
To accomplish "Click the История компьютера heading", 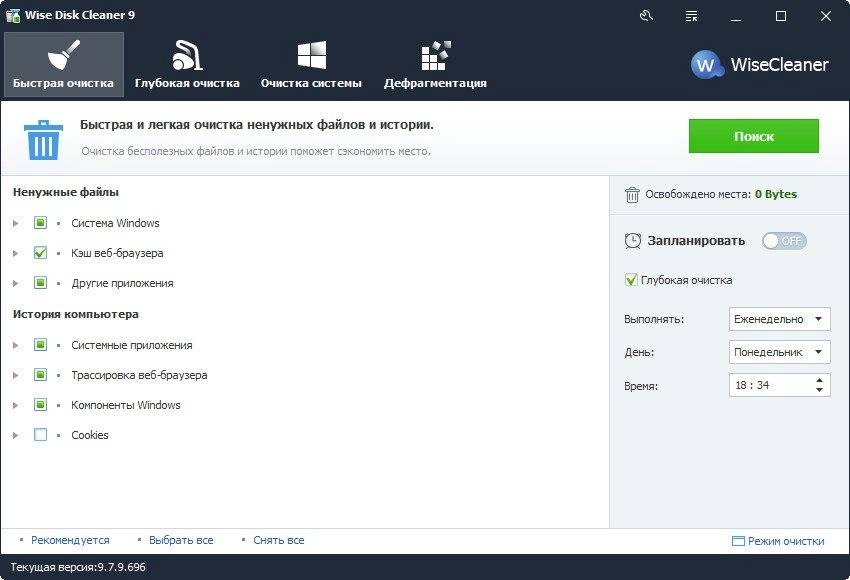I will coord(75,314).
